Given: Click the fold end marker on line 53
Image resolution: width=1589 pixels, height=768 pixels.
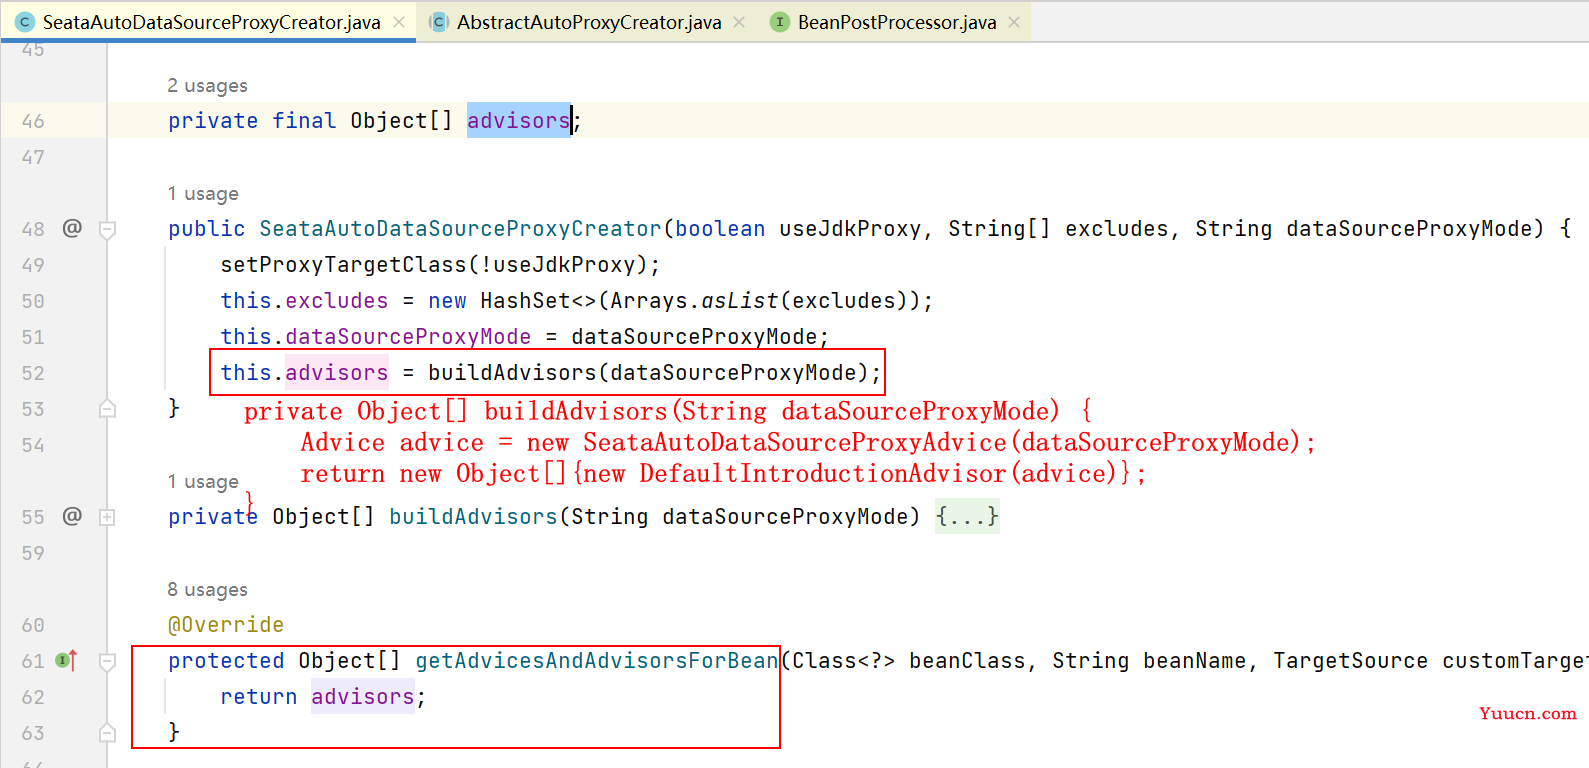Looking at the screenshot, I should point(107,408).
